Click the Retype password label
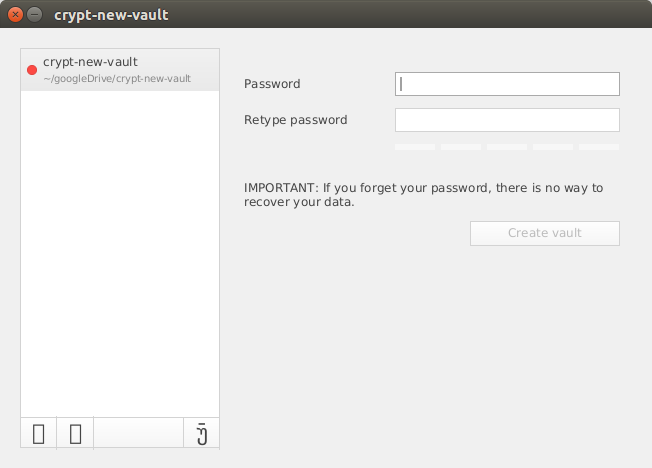The width and height of the screenshot is (652, 468). [296, 120]
